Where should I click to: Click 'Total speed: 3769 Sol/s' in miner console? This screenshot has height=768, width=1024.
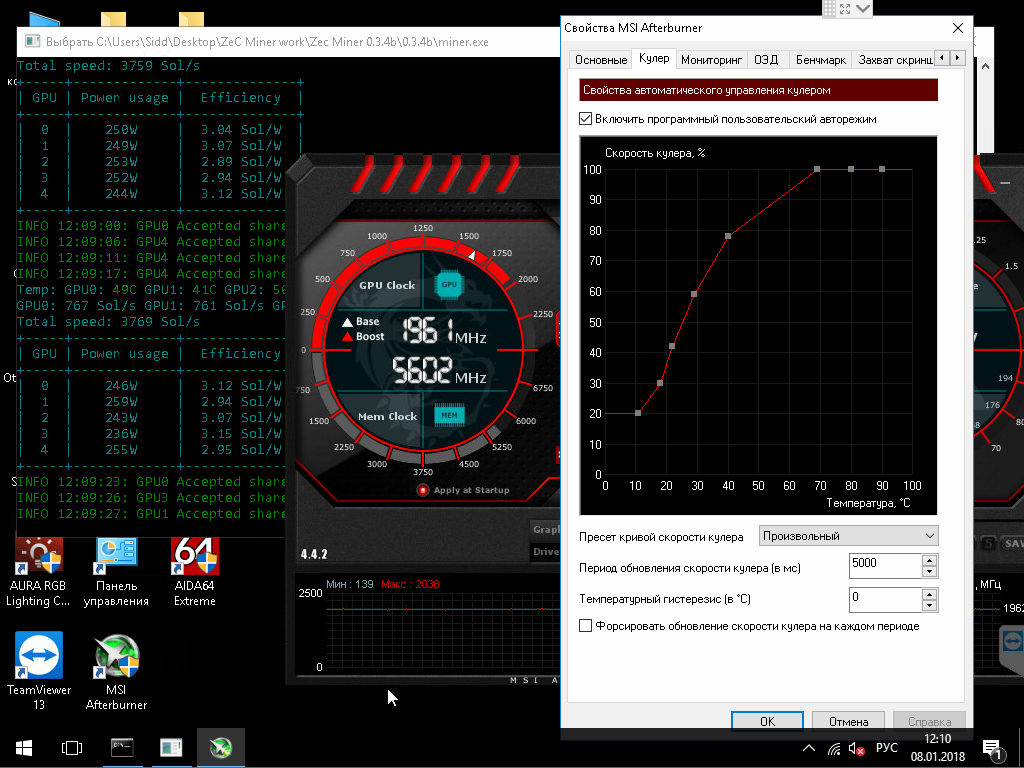coord(108,322)
